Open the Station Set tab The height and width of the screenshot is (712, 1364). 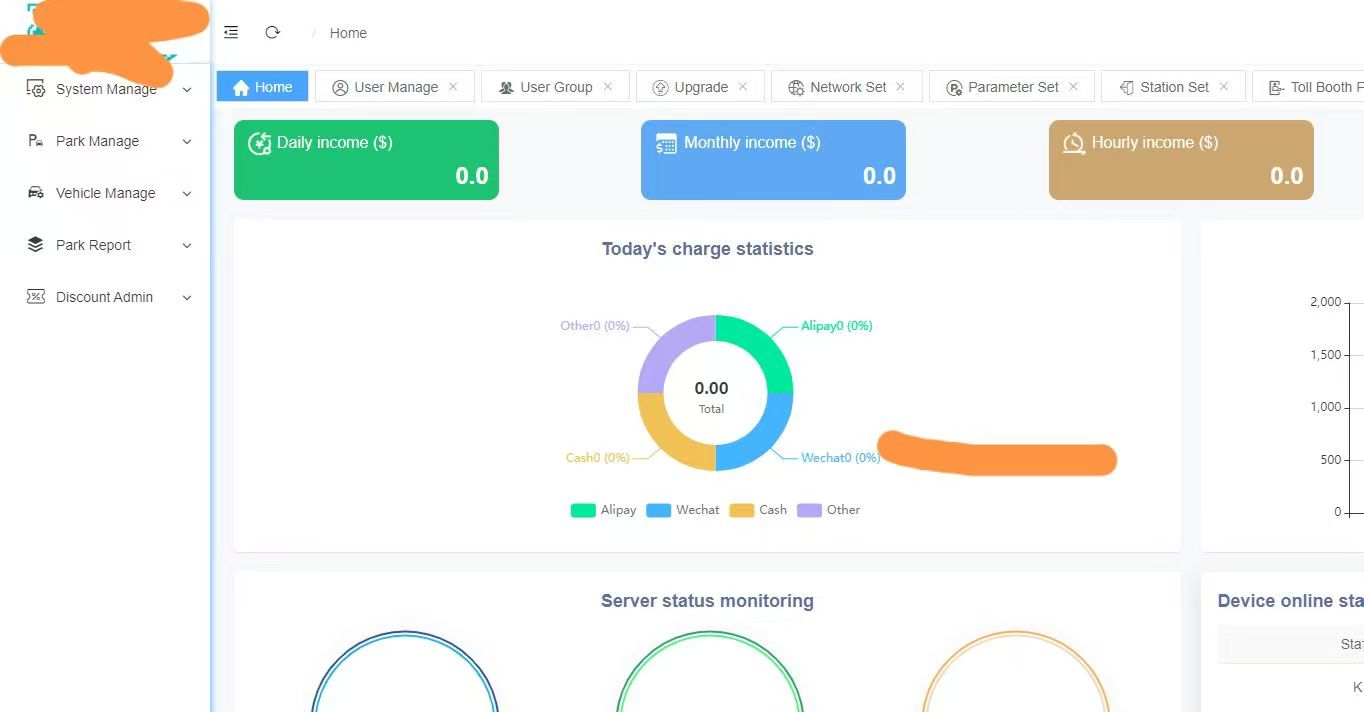(x=1173, y=87)
